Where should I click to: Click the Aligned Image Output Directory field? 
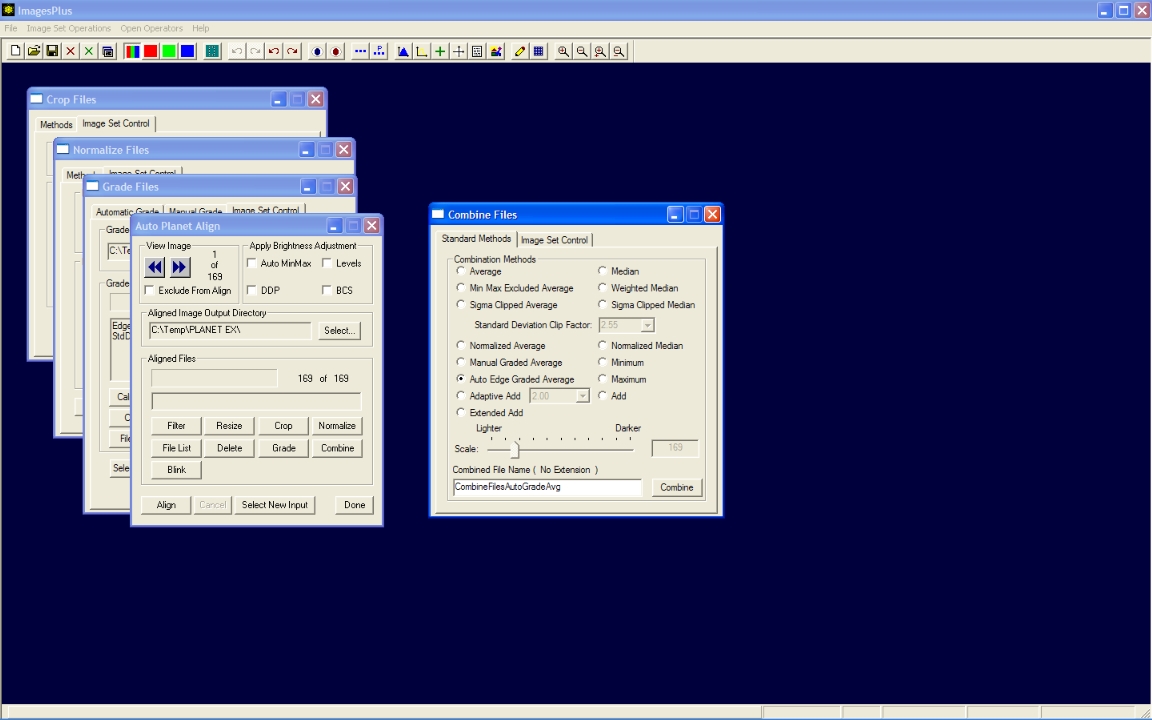(x=231, y=331)
